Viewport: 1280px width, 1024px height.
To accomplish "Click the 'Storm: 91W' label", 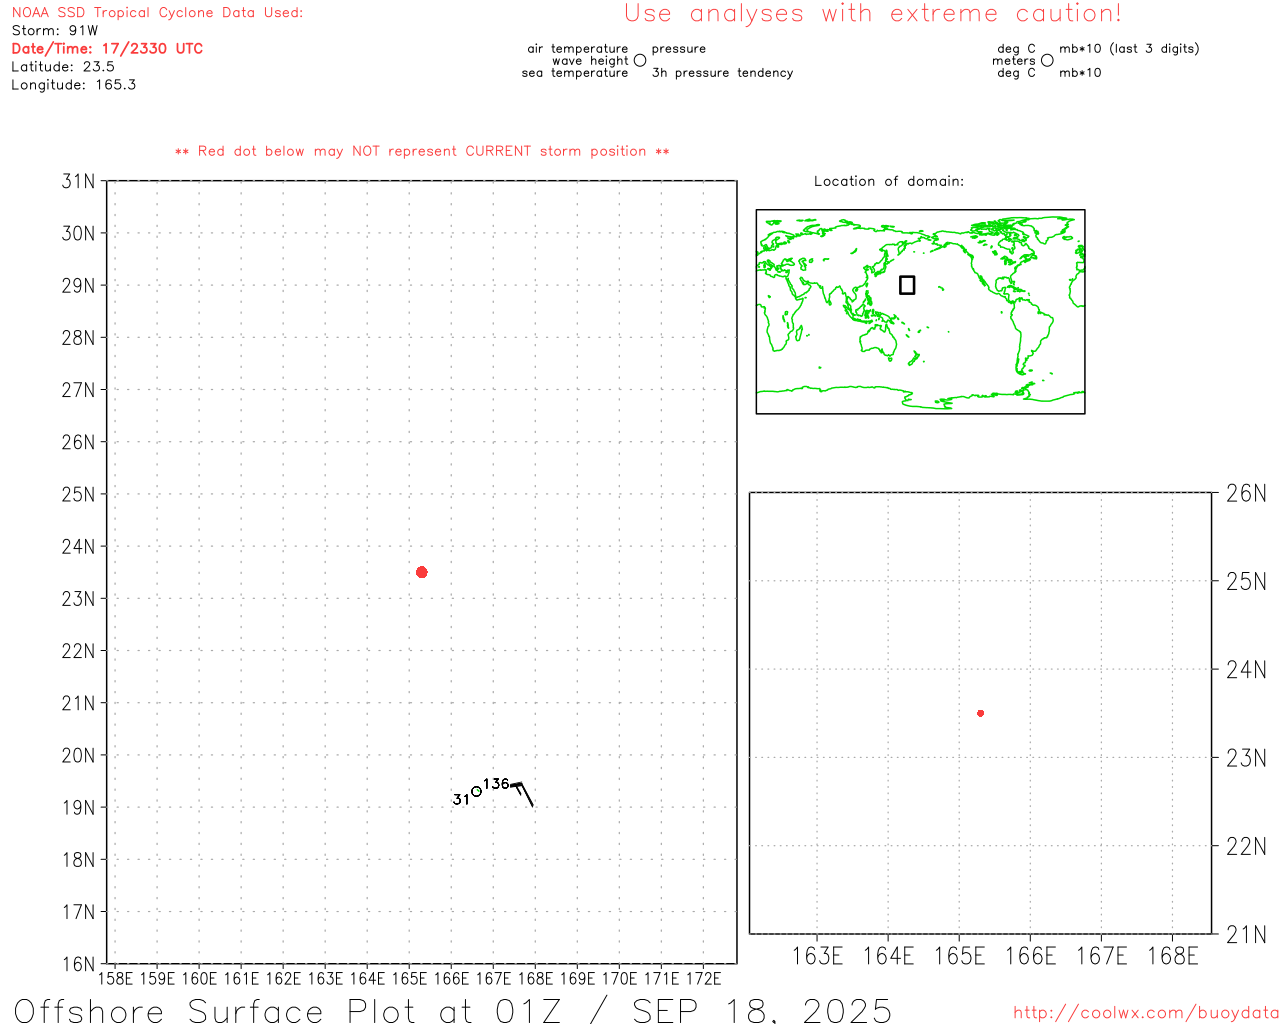I will (x=55, y=31).
